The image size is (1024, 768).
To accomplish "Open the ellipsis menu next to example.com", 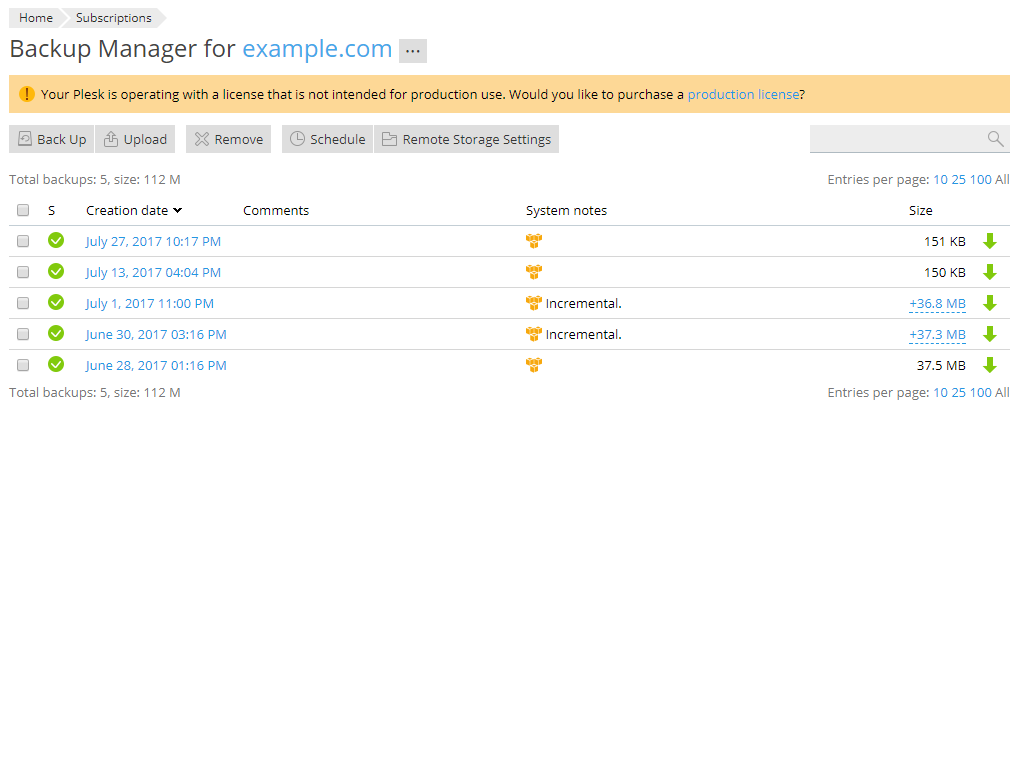I will [412, 50].
